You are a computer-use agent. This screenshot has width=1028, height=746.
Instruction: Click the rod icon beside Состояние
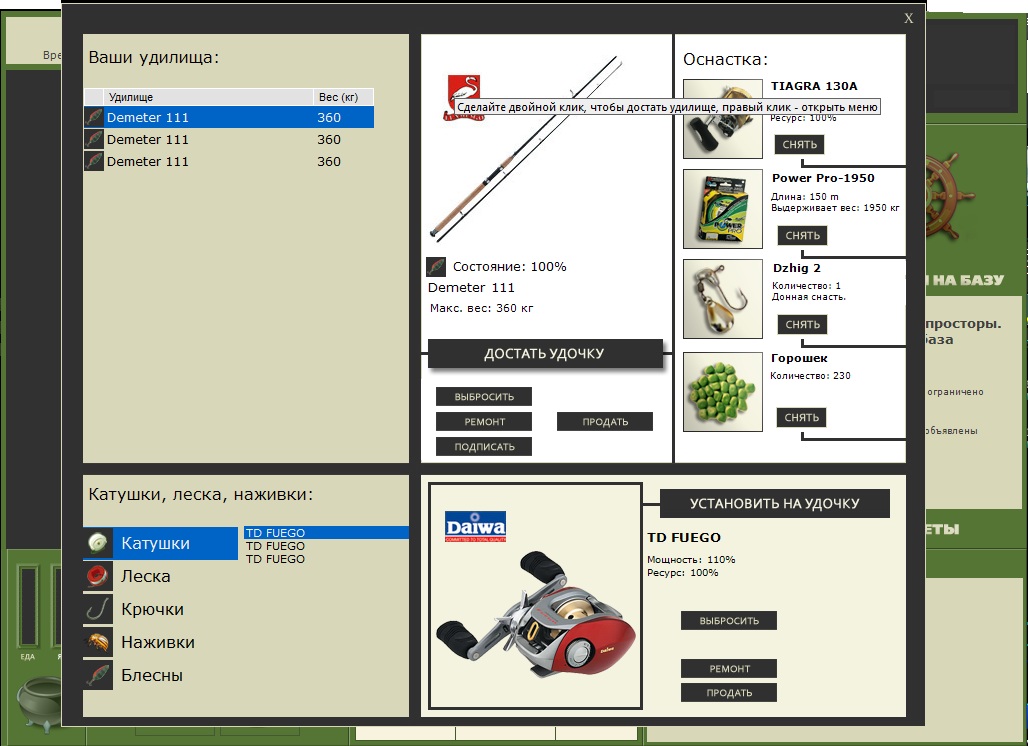tap(436, 267)
